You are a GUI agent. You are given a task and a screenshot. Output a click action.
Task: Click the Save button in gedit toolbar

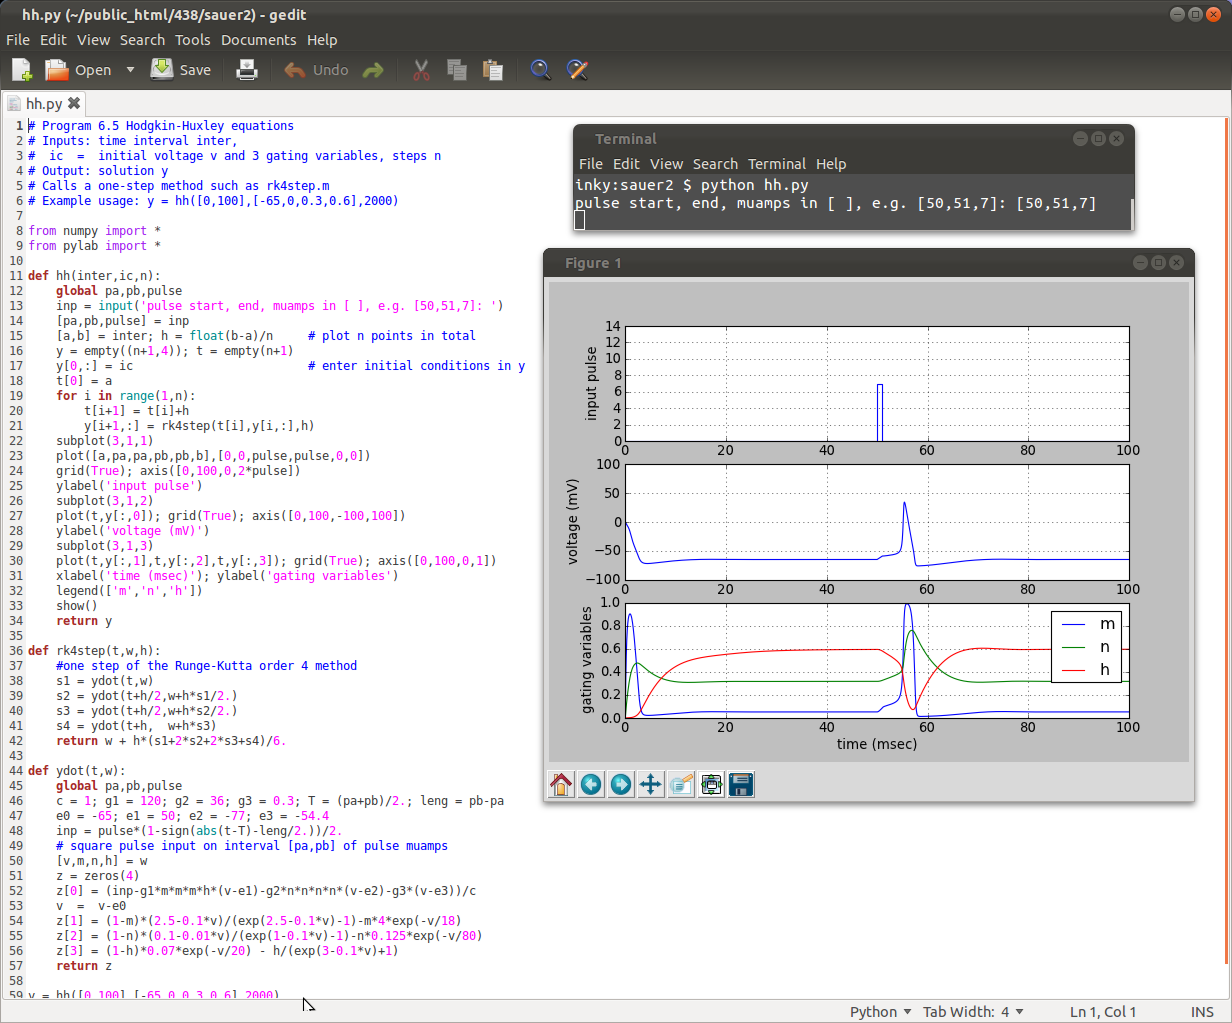[x=181, y=69]
